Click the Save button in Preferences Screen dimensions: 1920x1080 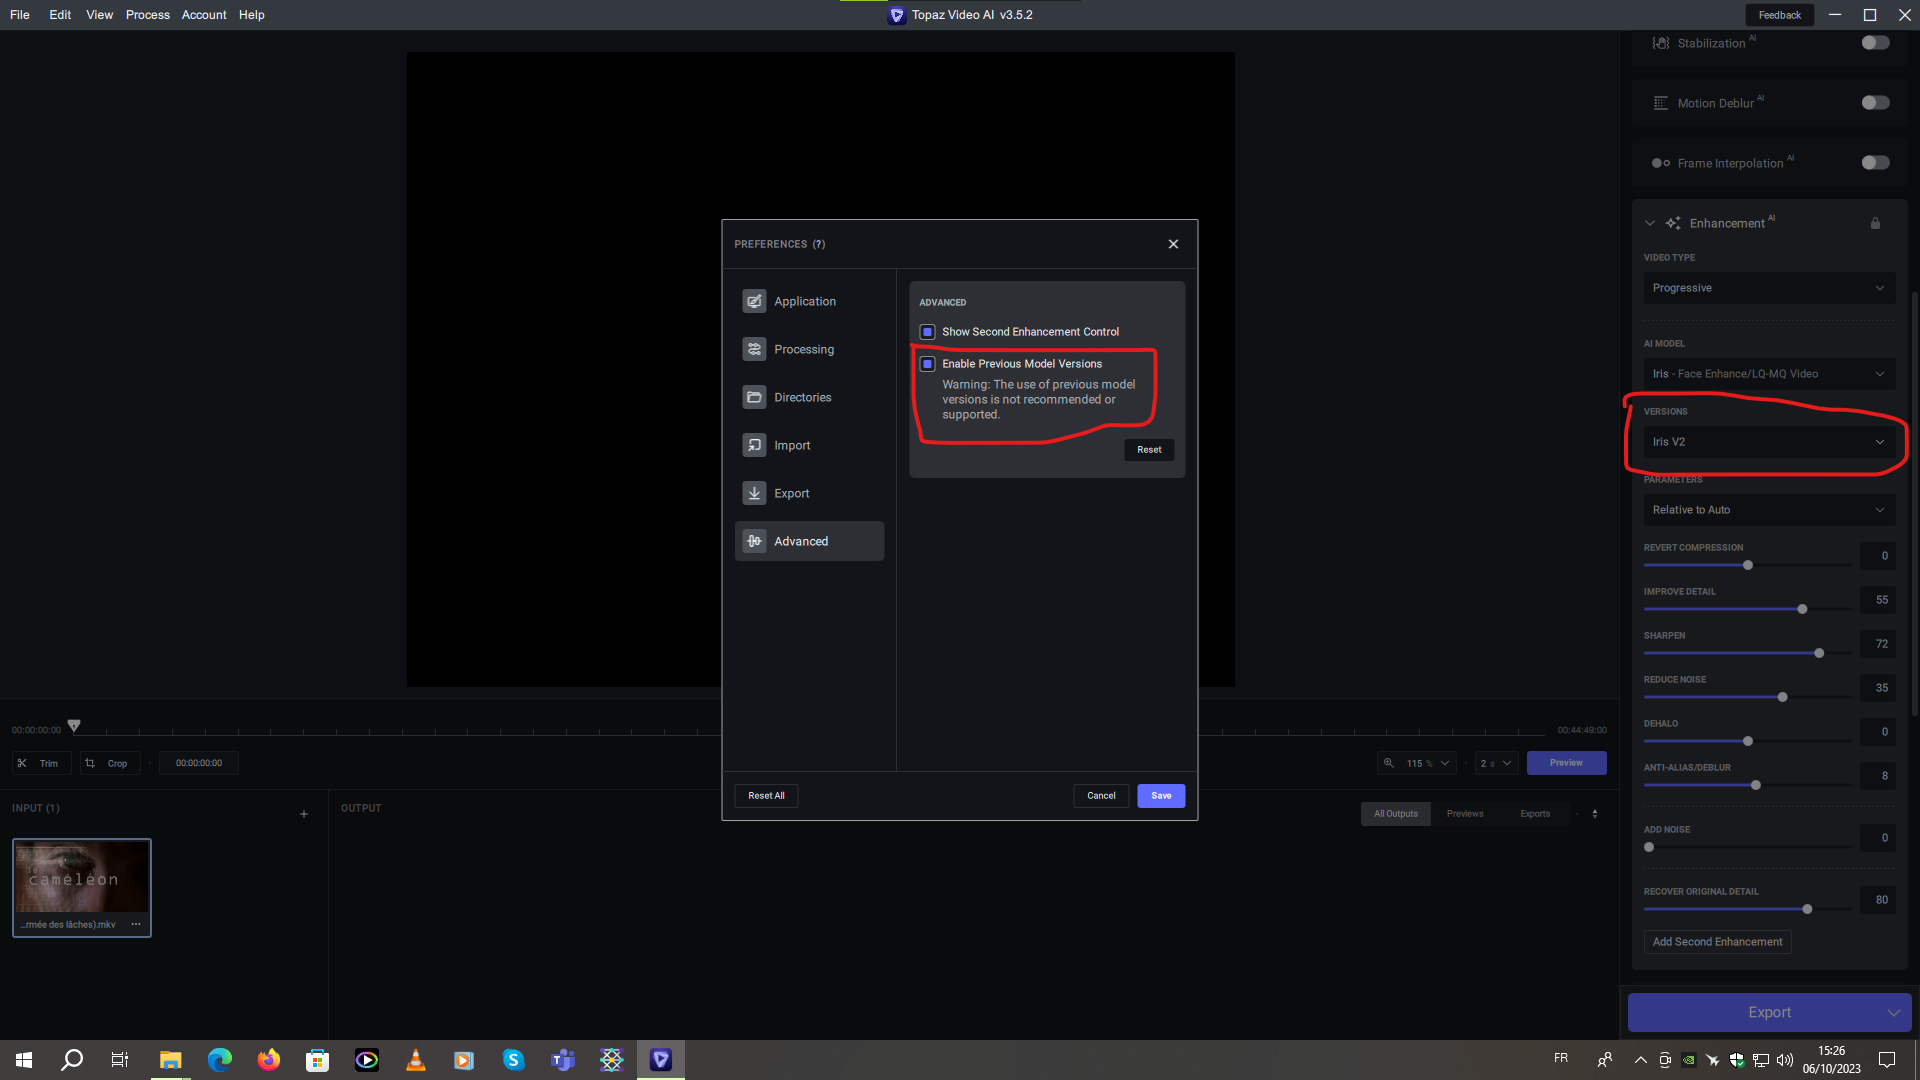pos(1160,796)
